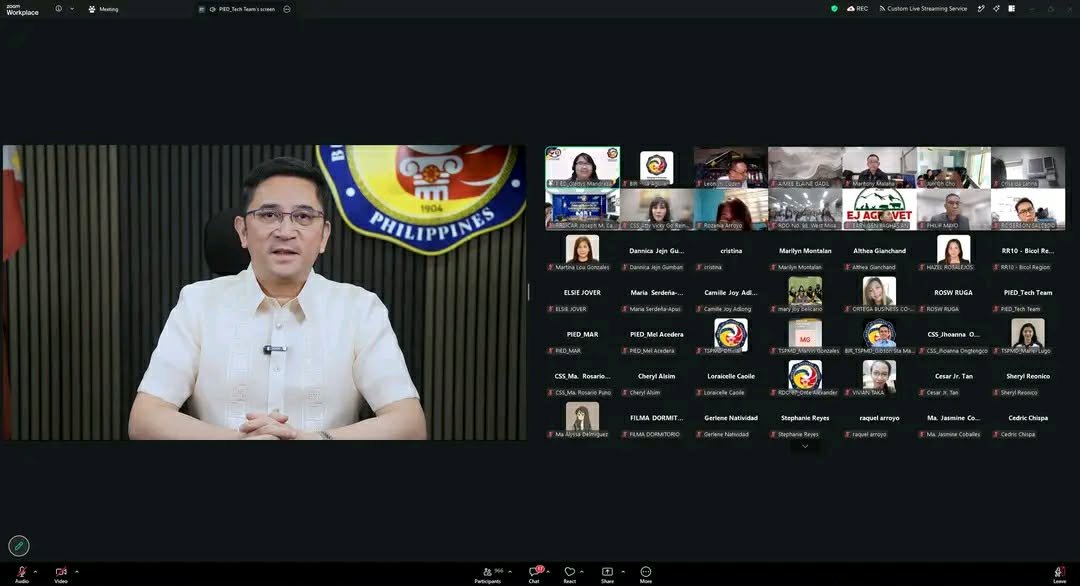Select the PIED_MAR participant tile

pos(582,337)
